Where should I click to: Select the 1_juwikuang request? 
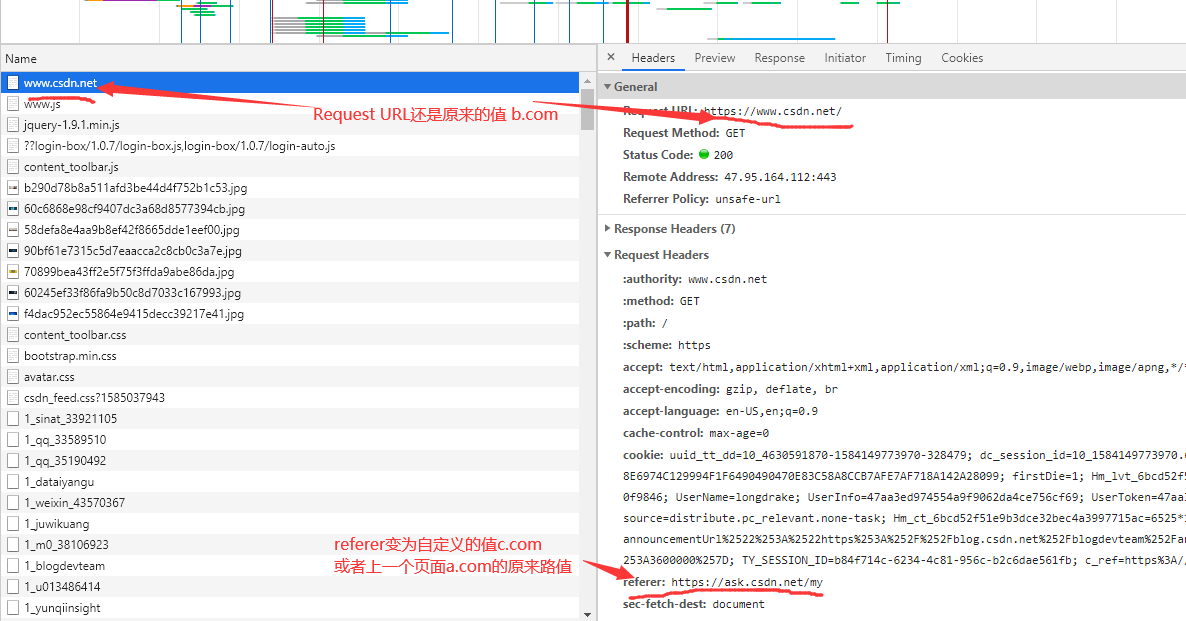[x=290, y=523]
